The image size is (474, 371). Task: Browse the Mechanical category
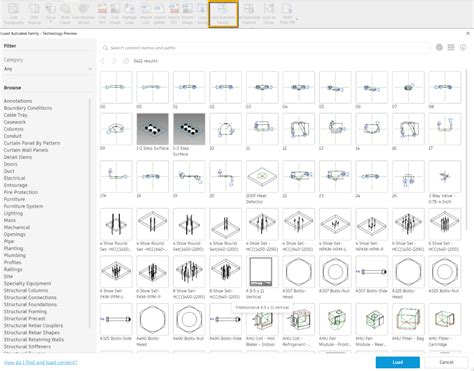pos(17,227)
